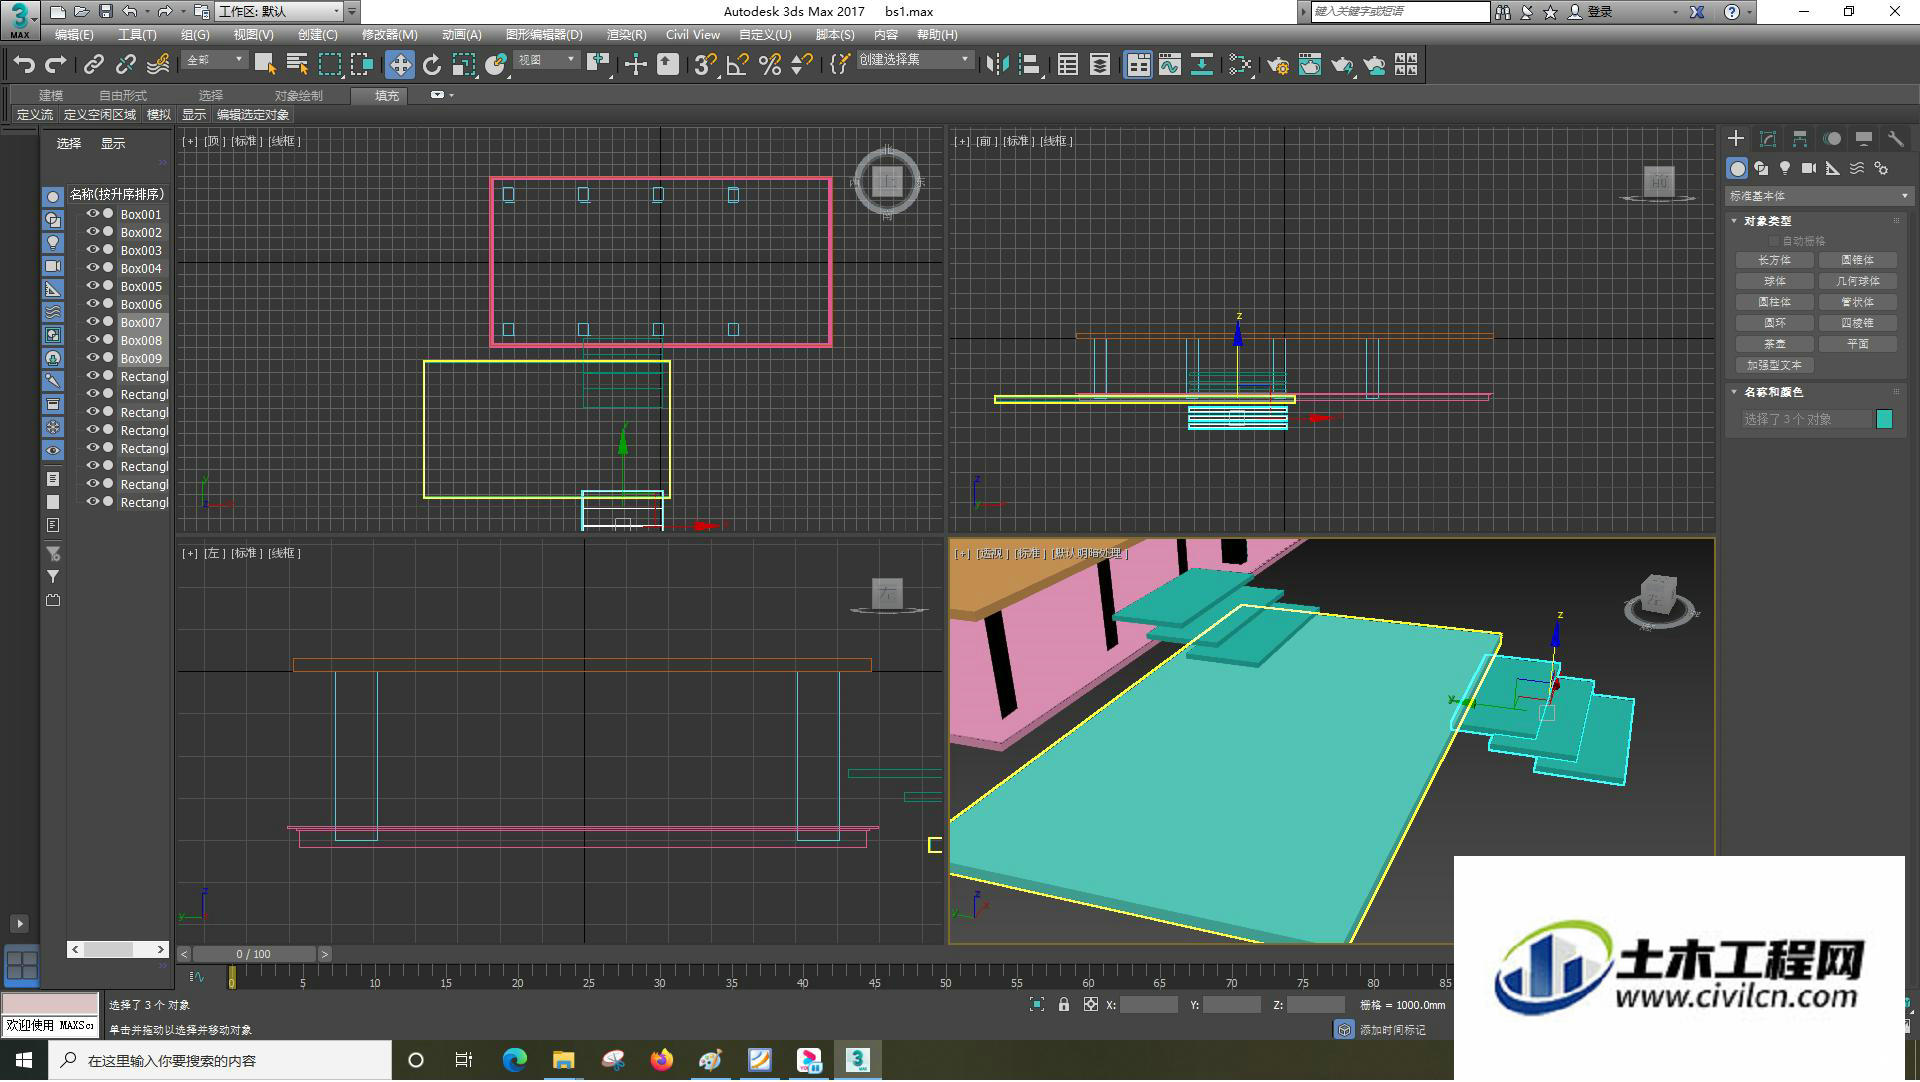This screenshot has width=1920, height=1082.
Task: Click the explorer horizontal scrollbar
Action: (118, 949)
